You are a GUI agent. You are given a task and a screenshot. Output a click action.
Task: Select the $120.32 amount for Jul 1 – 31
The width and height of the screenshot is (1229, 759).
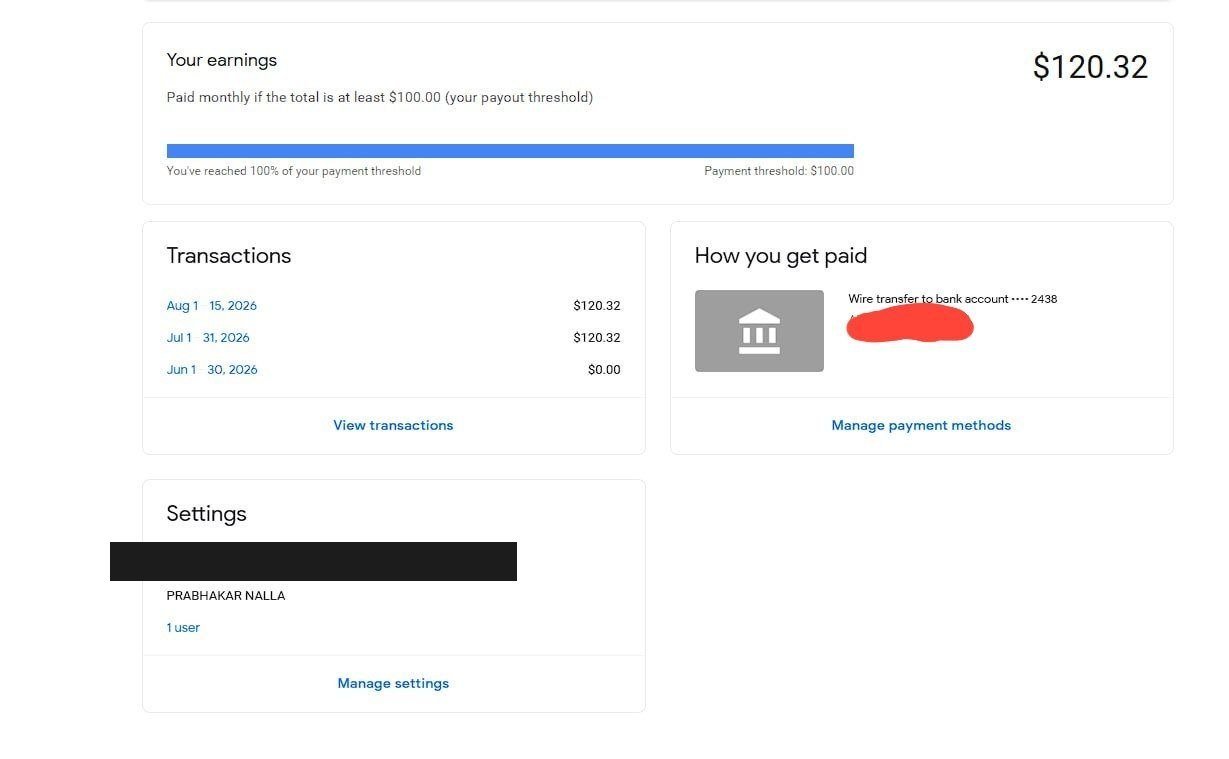(597, 338)
